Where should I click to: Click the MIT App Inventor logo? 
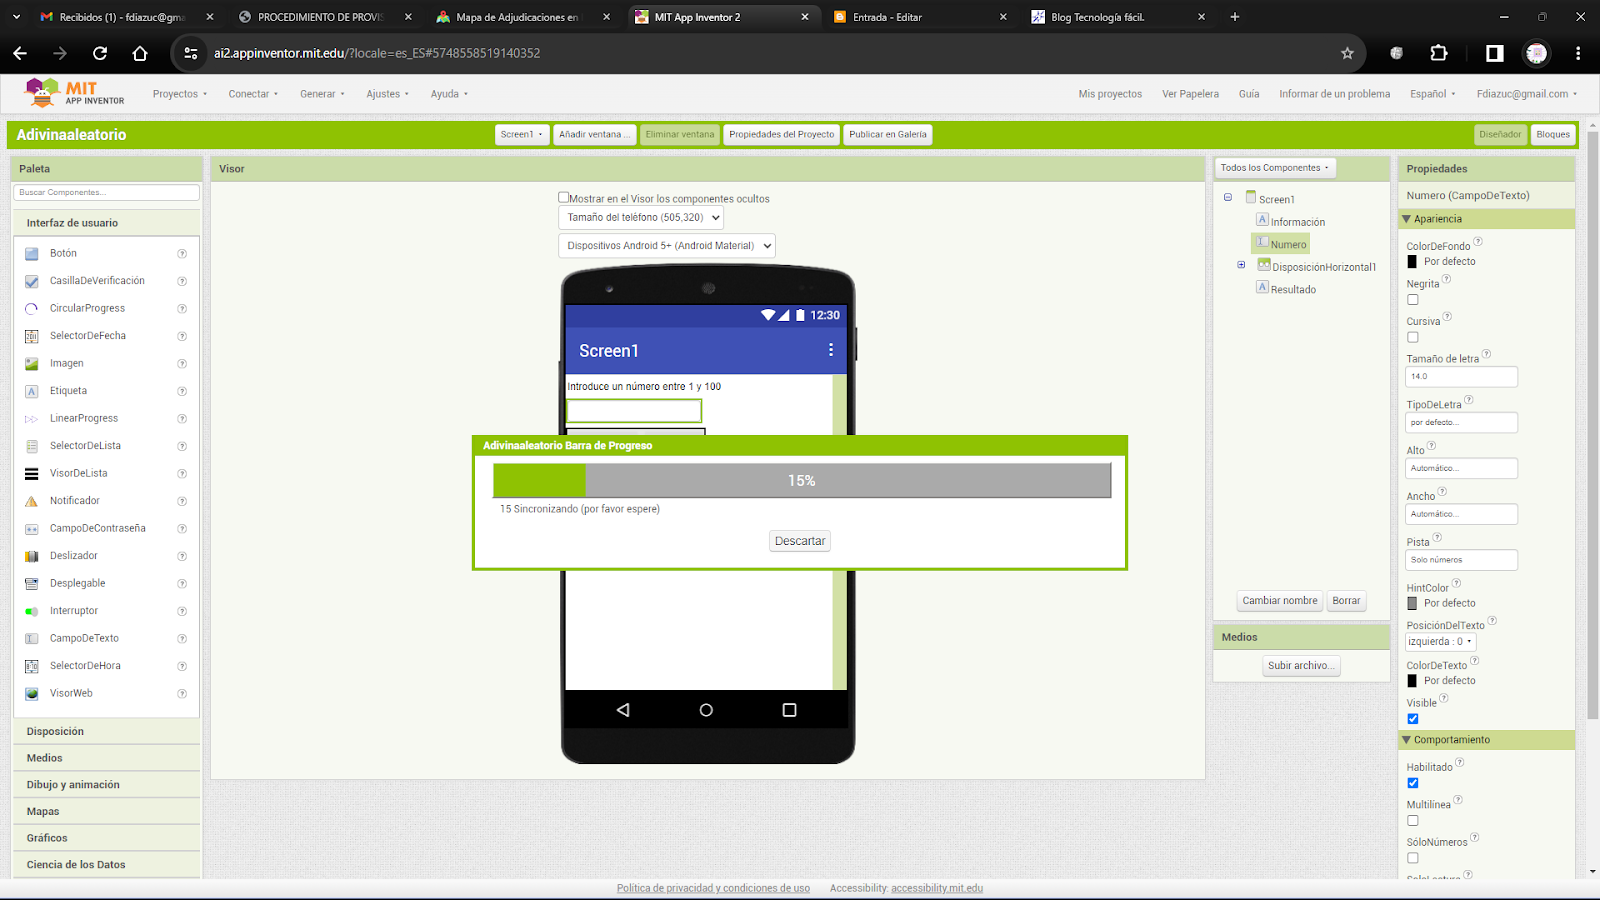[x=74, y=93]
